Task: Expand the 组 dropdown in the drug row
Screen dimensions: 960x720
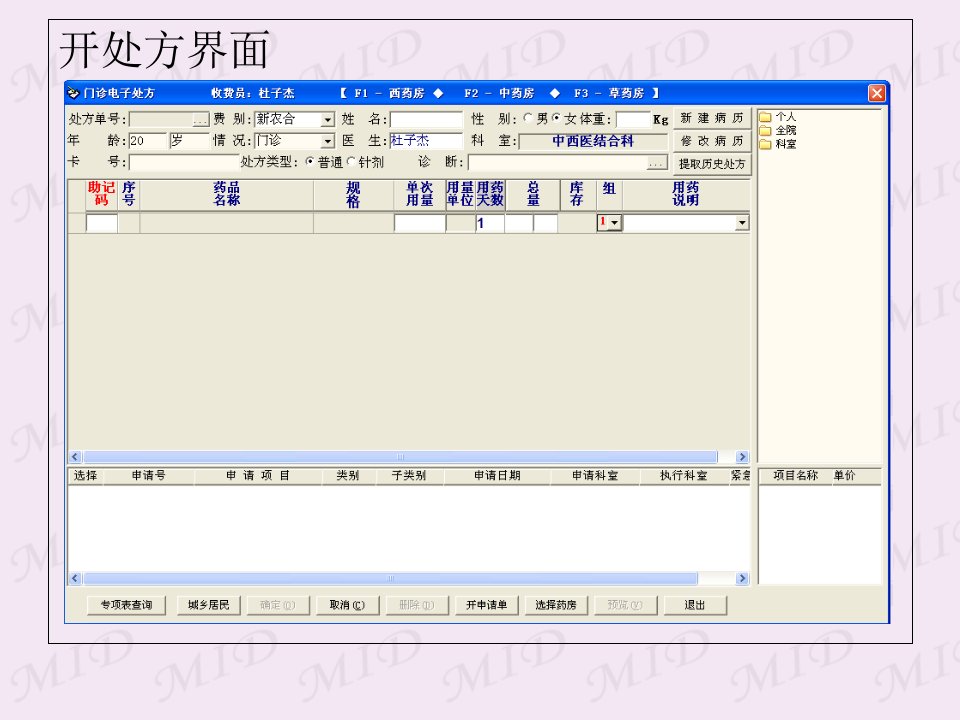Action: pos(615,223)
